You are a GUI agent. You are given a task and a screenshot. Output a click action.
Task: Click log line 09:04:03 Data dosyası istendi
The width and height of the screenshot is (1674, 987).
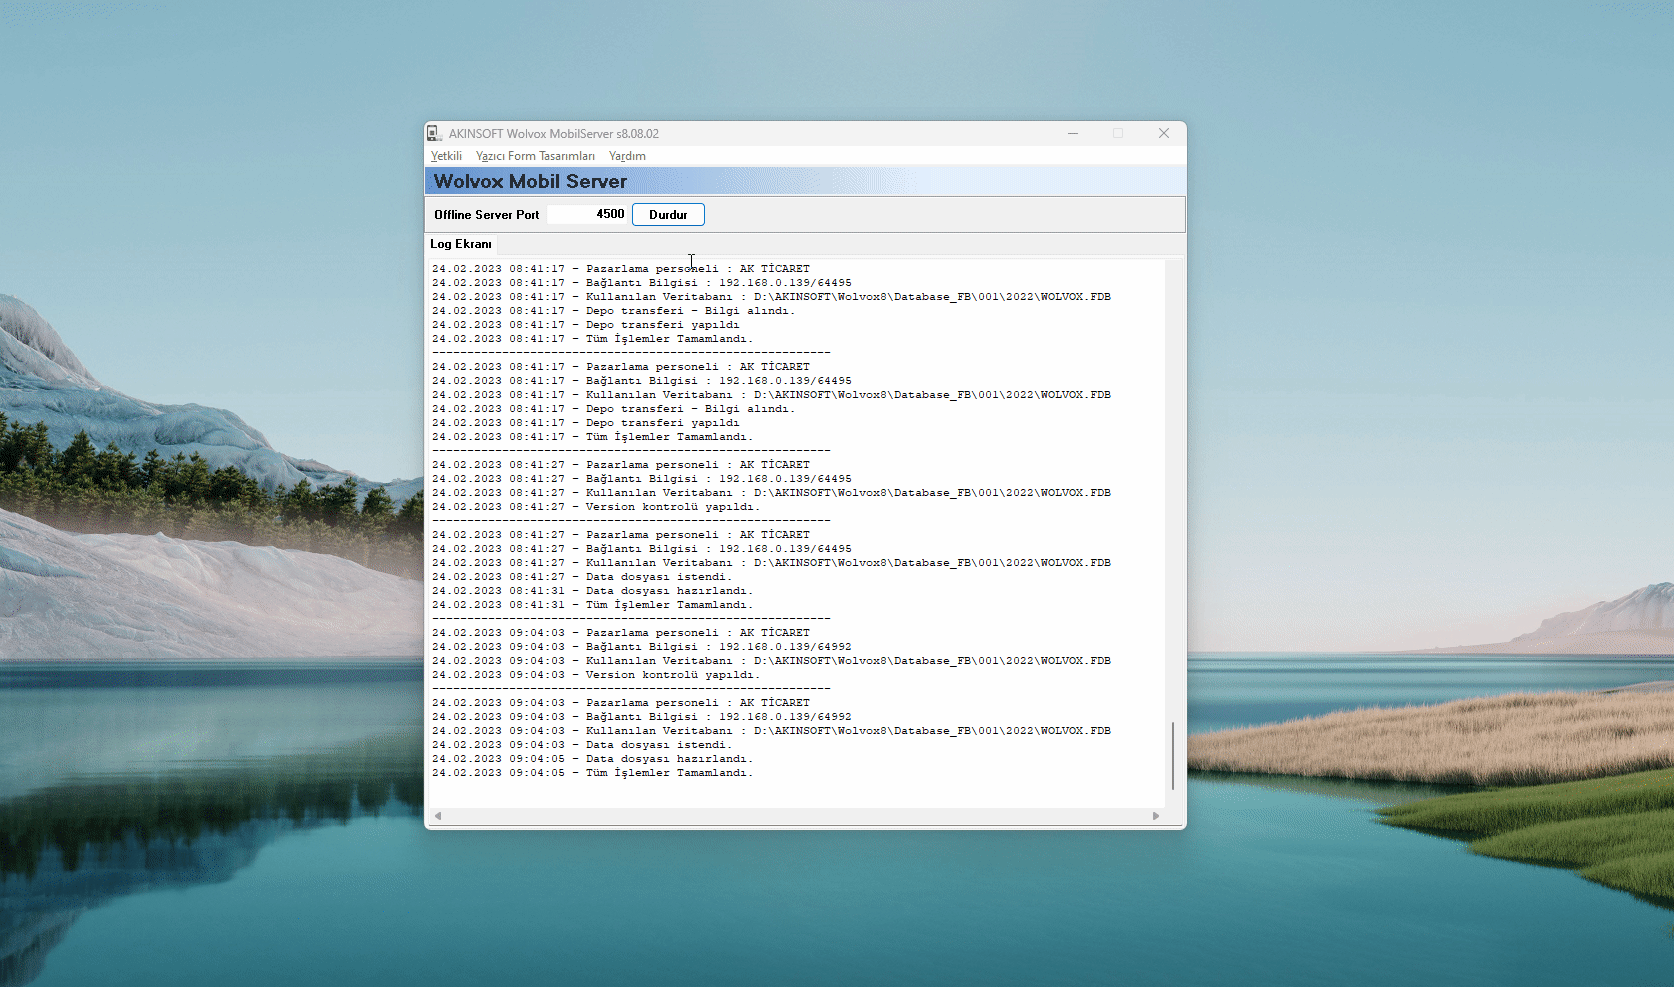point(582,745)
